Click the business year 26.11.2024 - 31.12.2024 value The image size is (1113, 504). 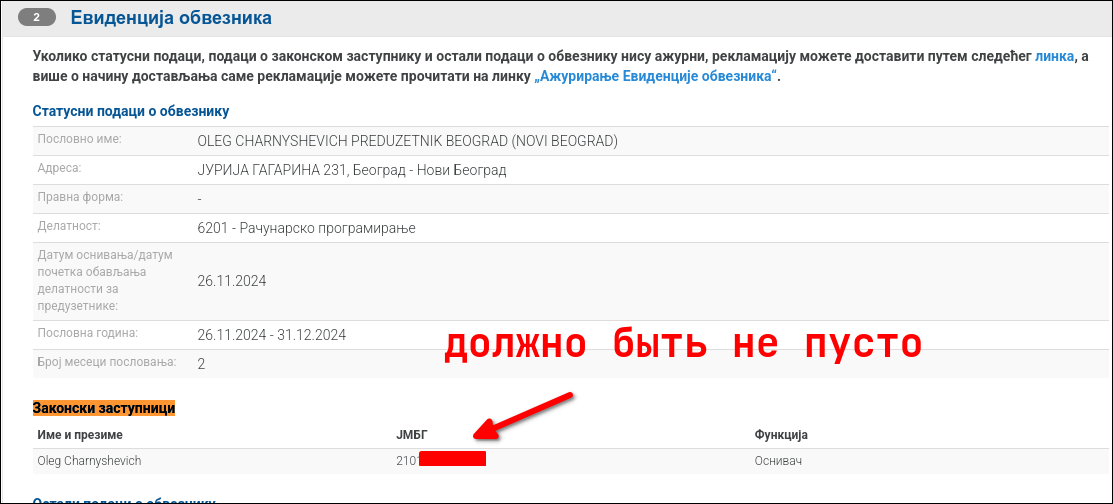coord(272,334)
